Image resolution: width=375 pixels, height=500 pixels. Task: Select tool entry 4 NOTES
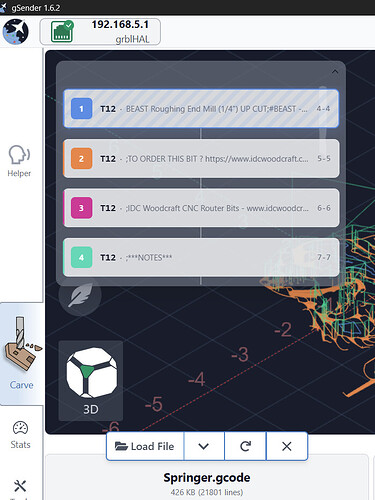click(x=201, y=257)
